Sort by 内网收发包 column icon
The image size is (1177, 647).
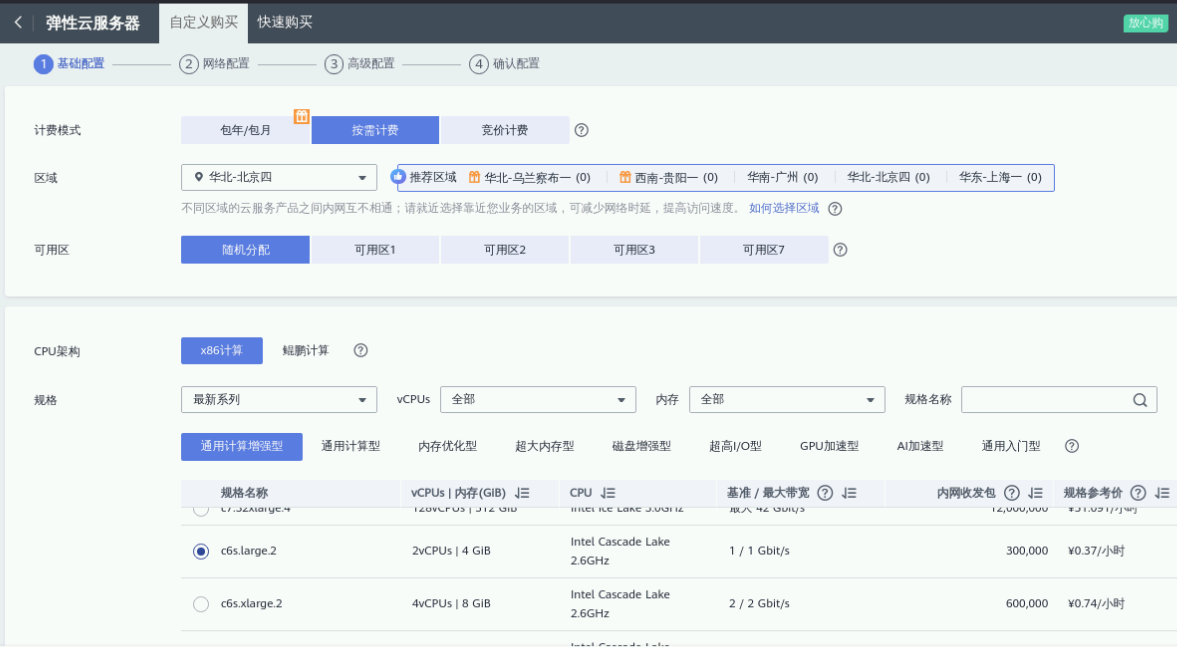click(1036, 493)
